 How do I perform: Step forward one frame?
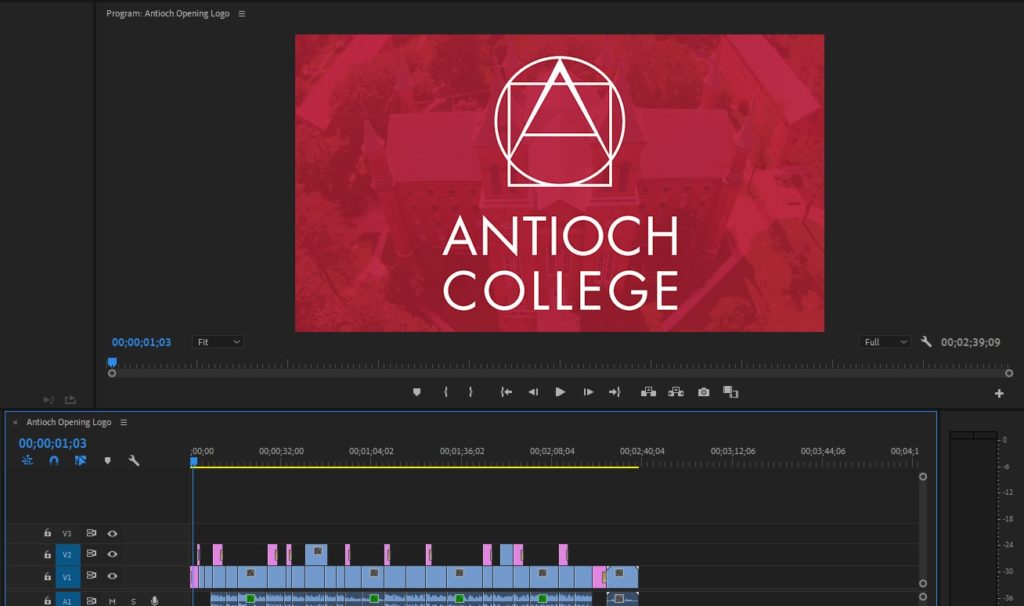[x=588, y=392]
